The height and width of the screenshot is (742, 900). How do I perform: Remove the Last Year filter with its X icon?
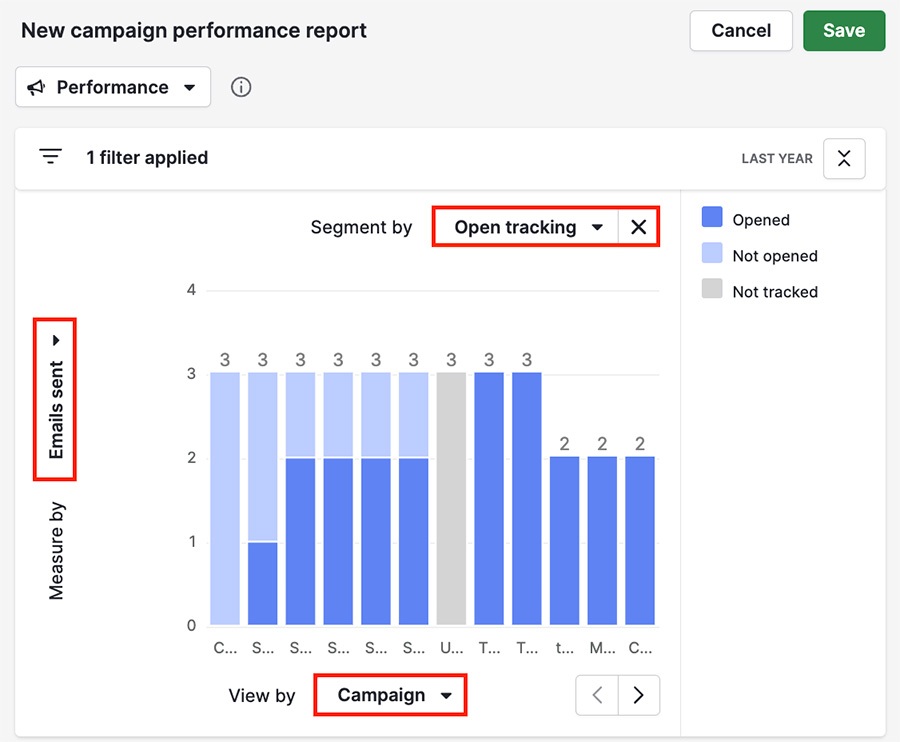pos(844,158)
